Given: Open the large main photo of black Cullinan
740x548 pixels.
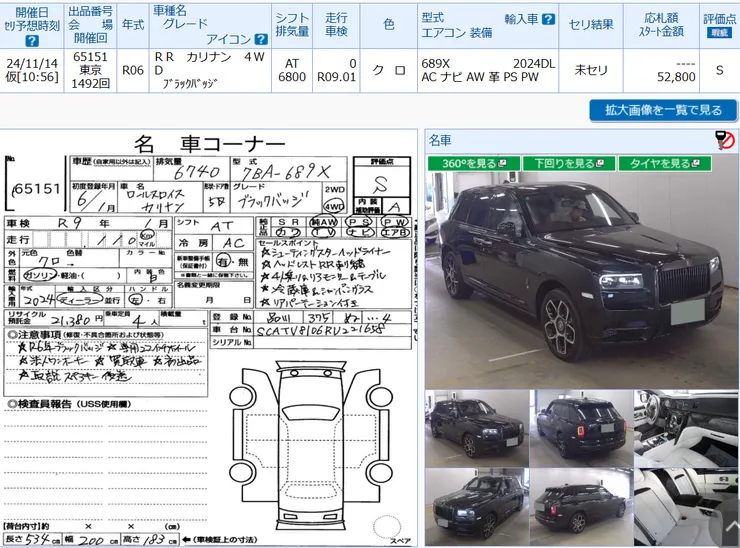Looking at the screenshot, I should pyautogui.click(x=581, y=280).
